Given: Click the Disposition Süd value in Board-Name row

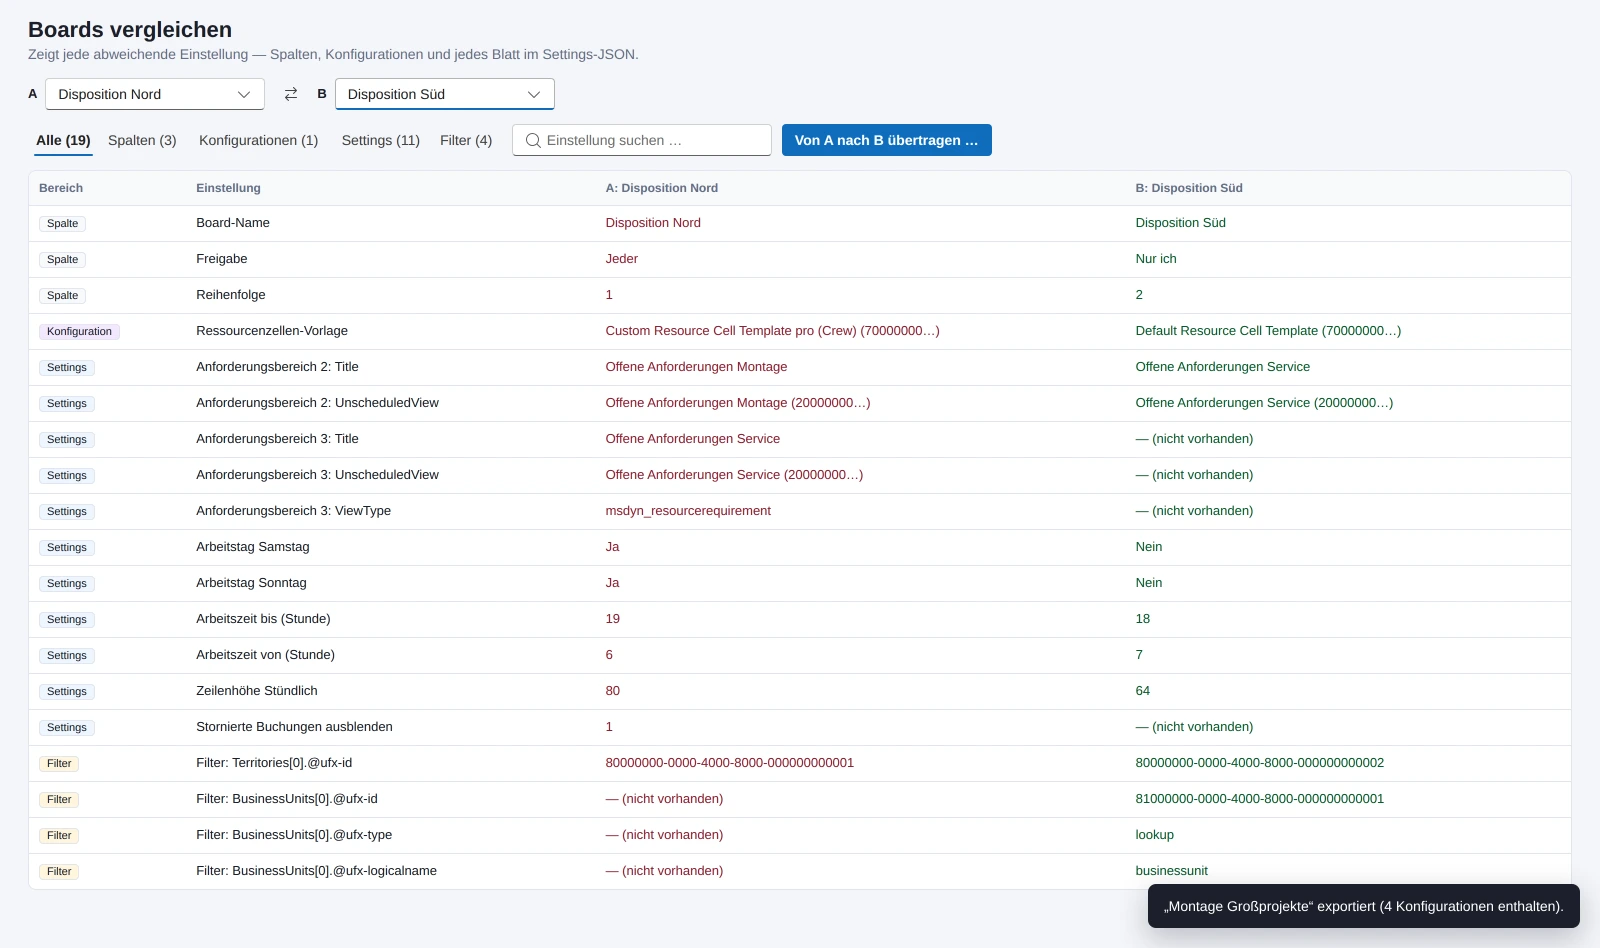Looking at the screenshot, I should 1180,223.
